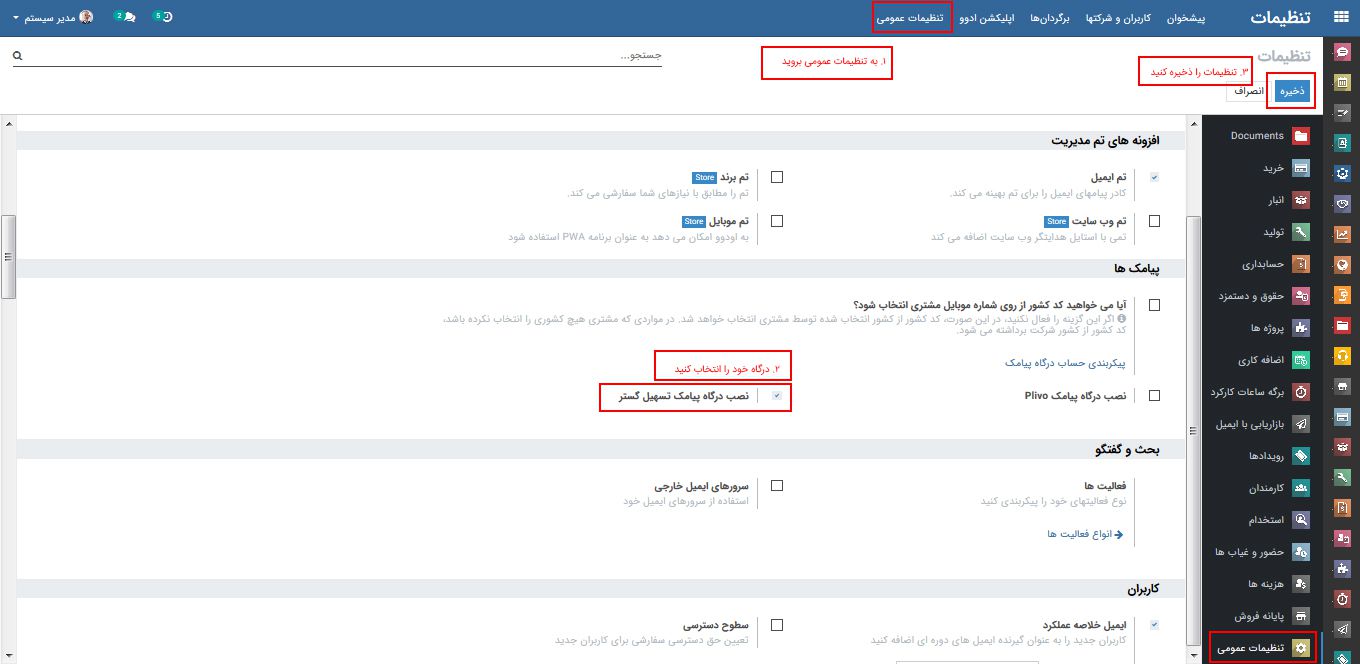Viewport: 1360px width, 664px height.
Task: Click the Store badge next to تم برند
Action: click(705, 177)
